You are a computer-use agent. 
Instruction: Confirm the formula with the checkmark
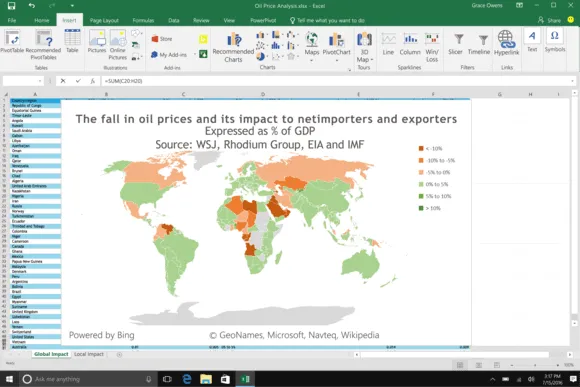click(x=78, y=81)
